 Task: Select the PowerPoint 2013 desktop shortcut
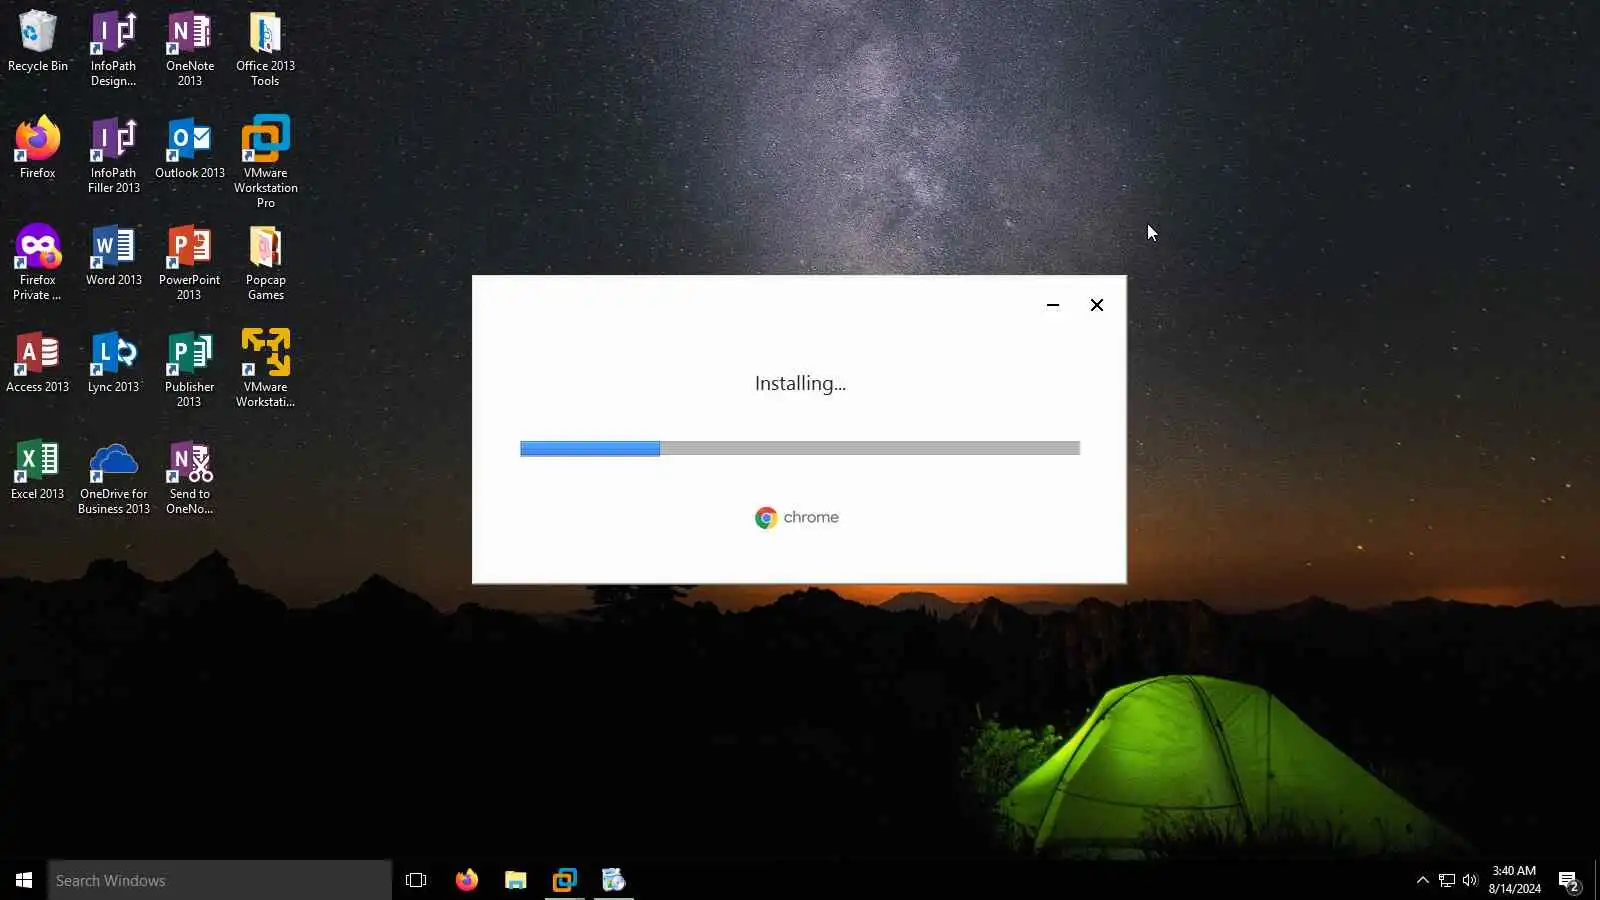(x=189, y=262)
